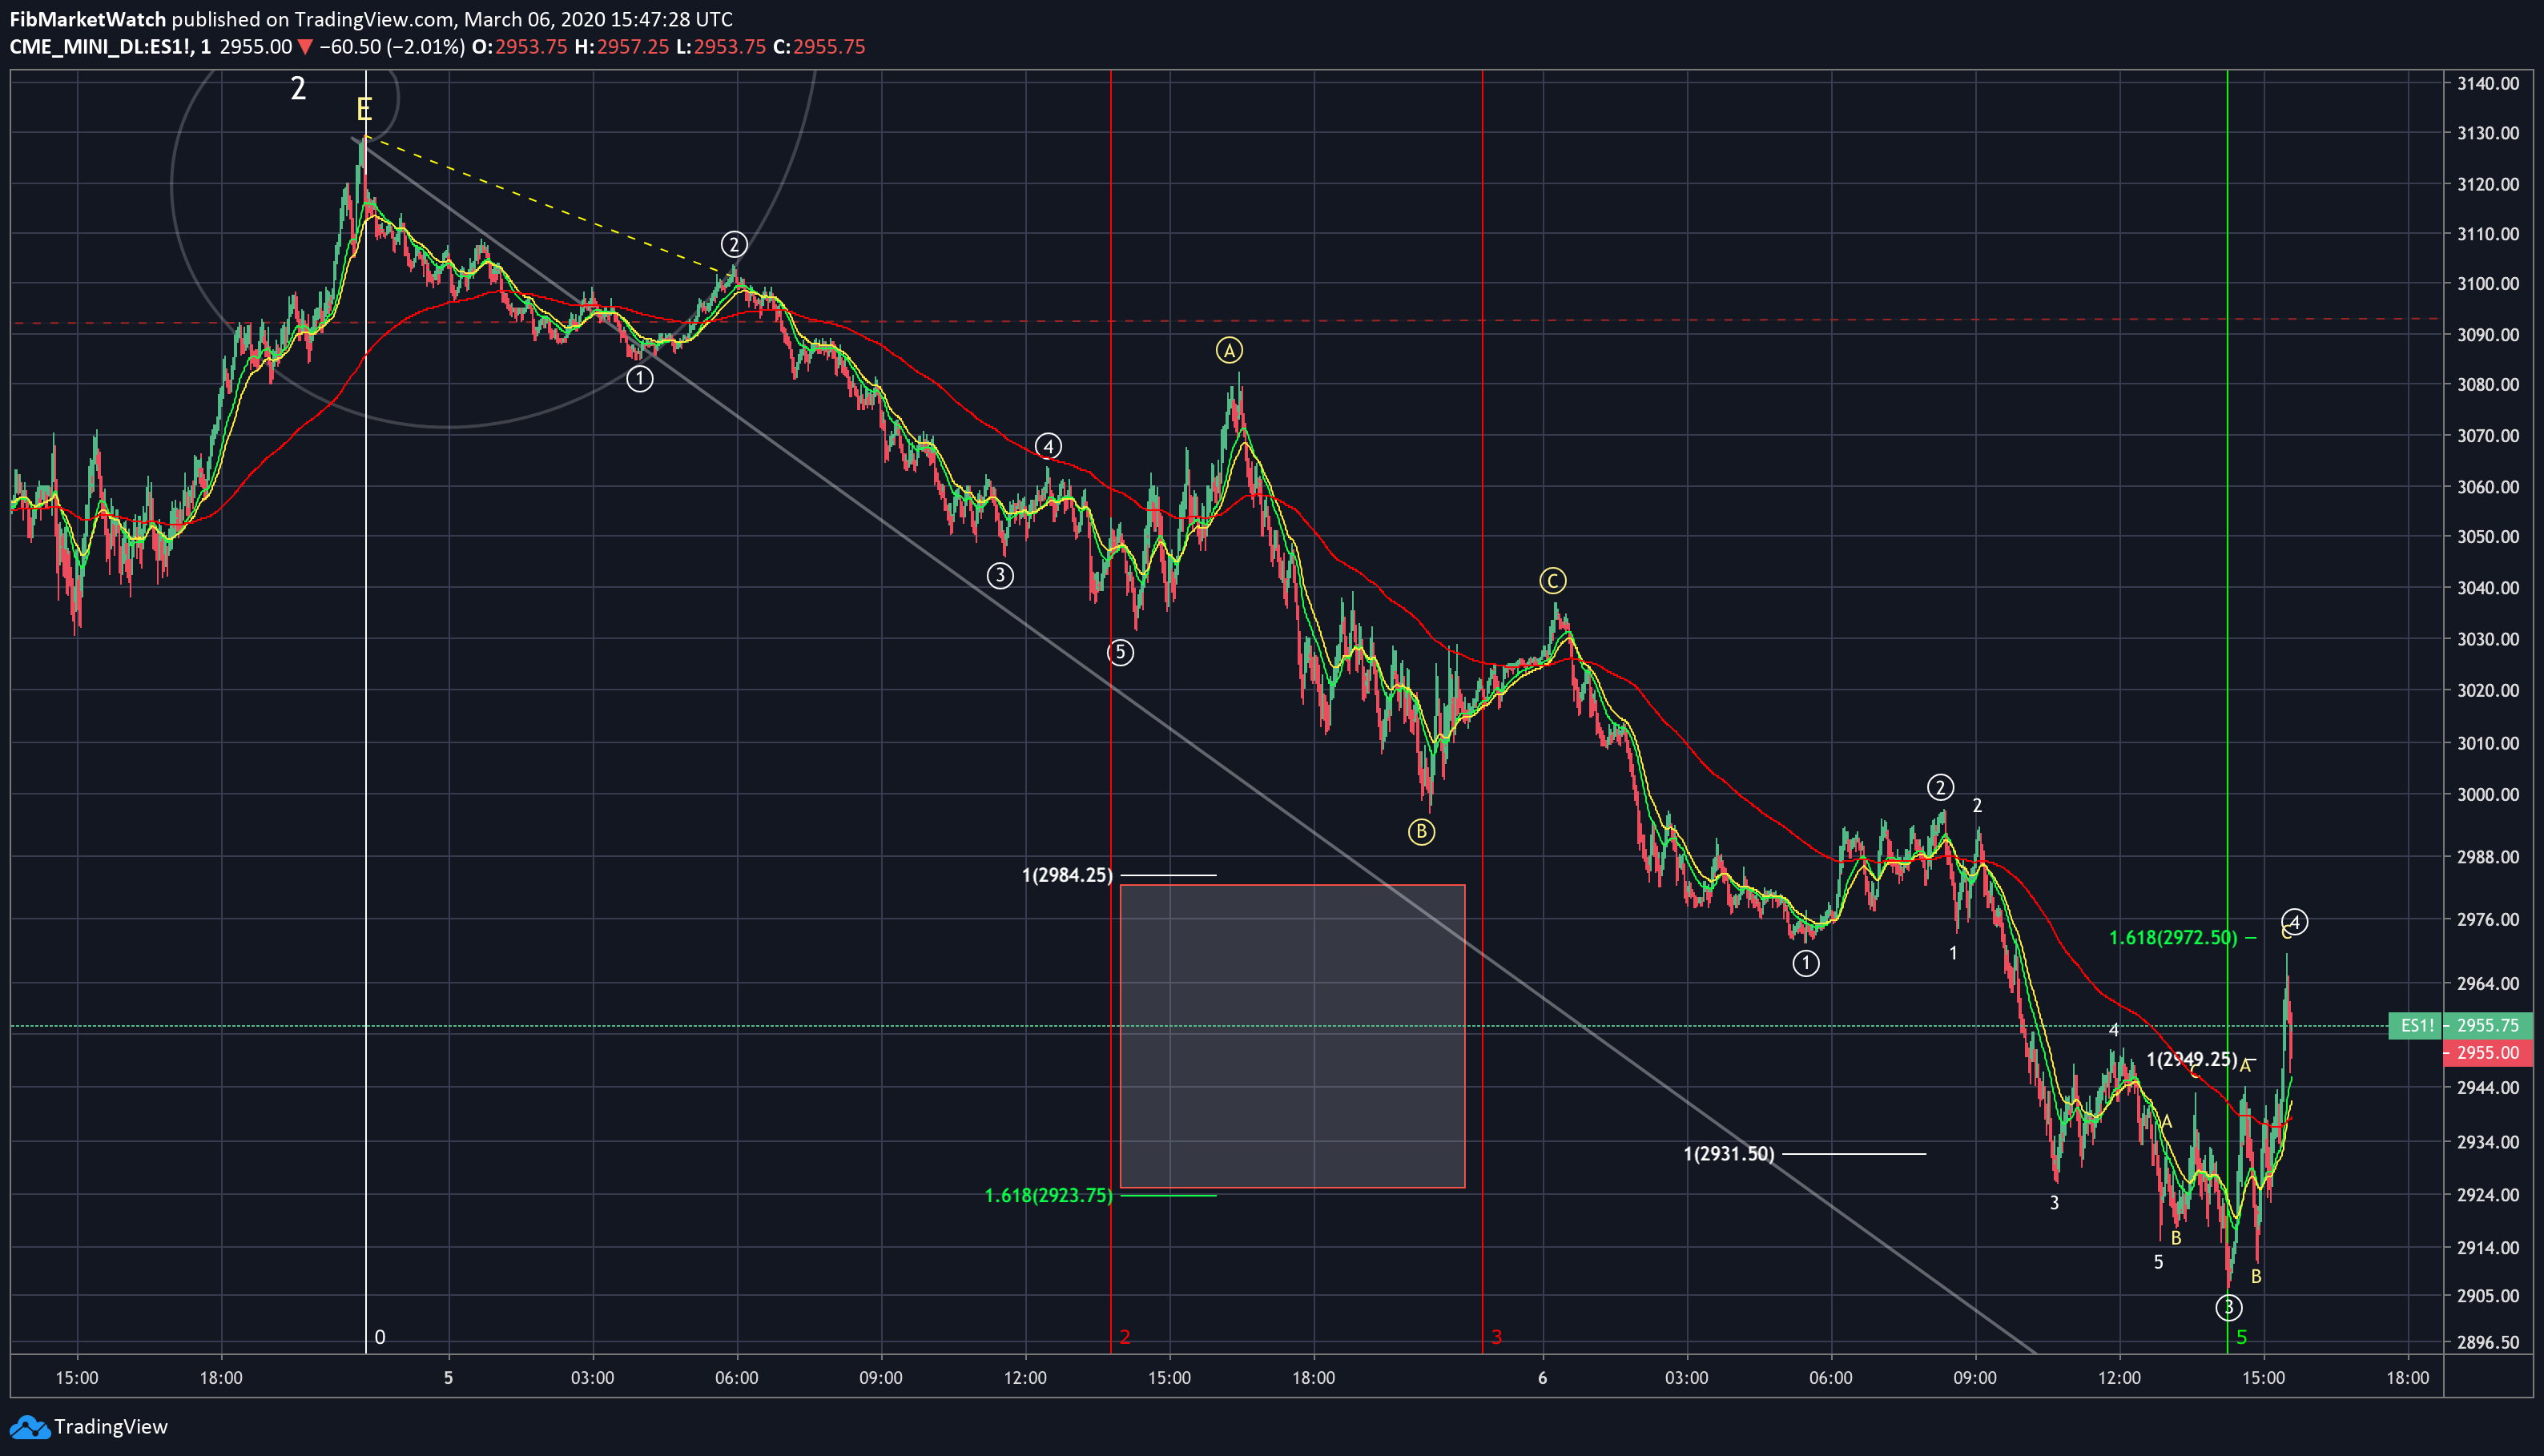Screen dimensions: 2544x1456
Task: Click the white circled 5 wave marker
Action: pyautogui.click(x=1120, y=653)
